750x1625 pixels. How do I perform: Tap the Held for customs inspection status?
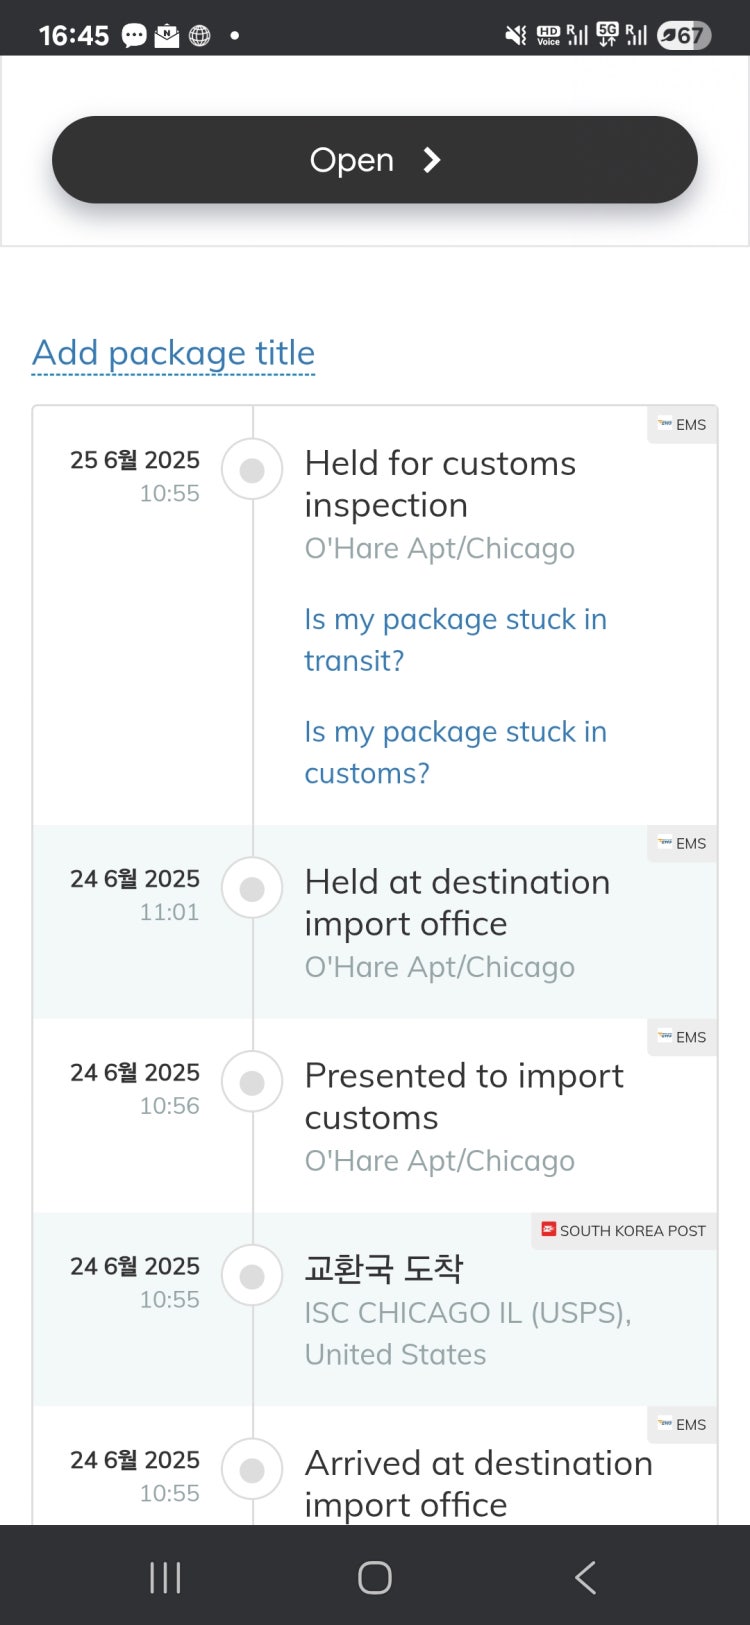[x=440, y=484]
